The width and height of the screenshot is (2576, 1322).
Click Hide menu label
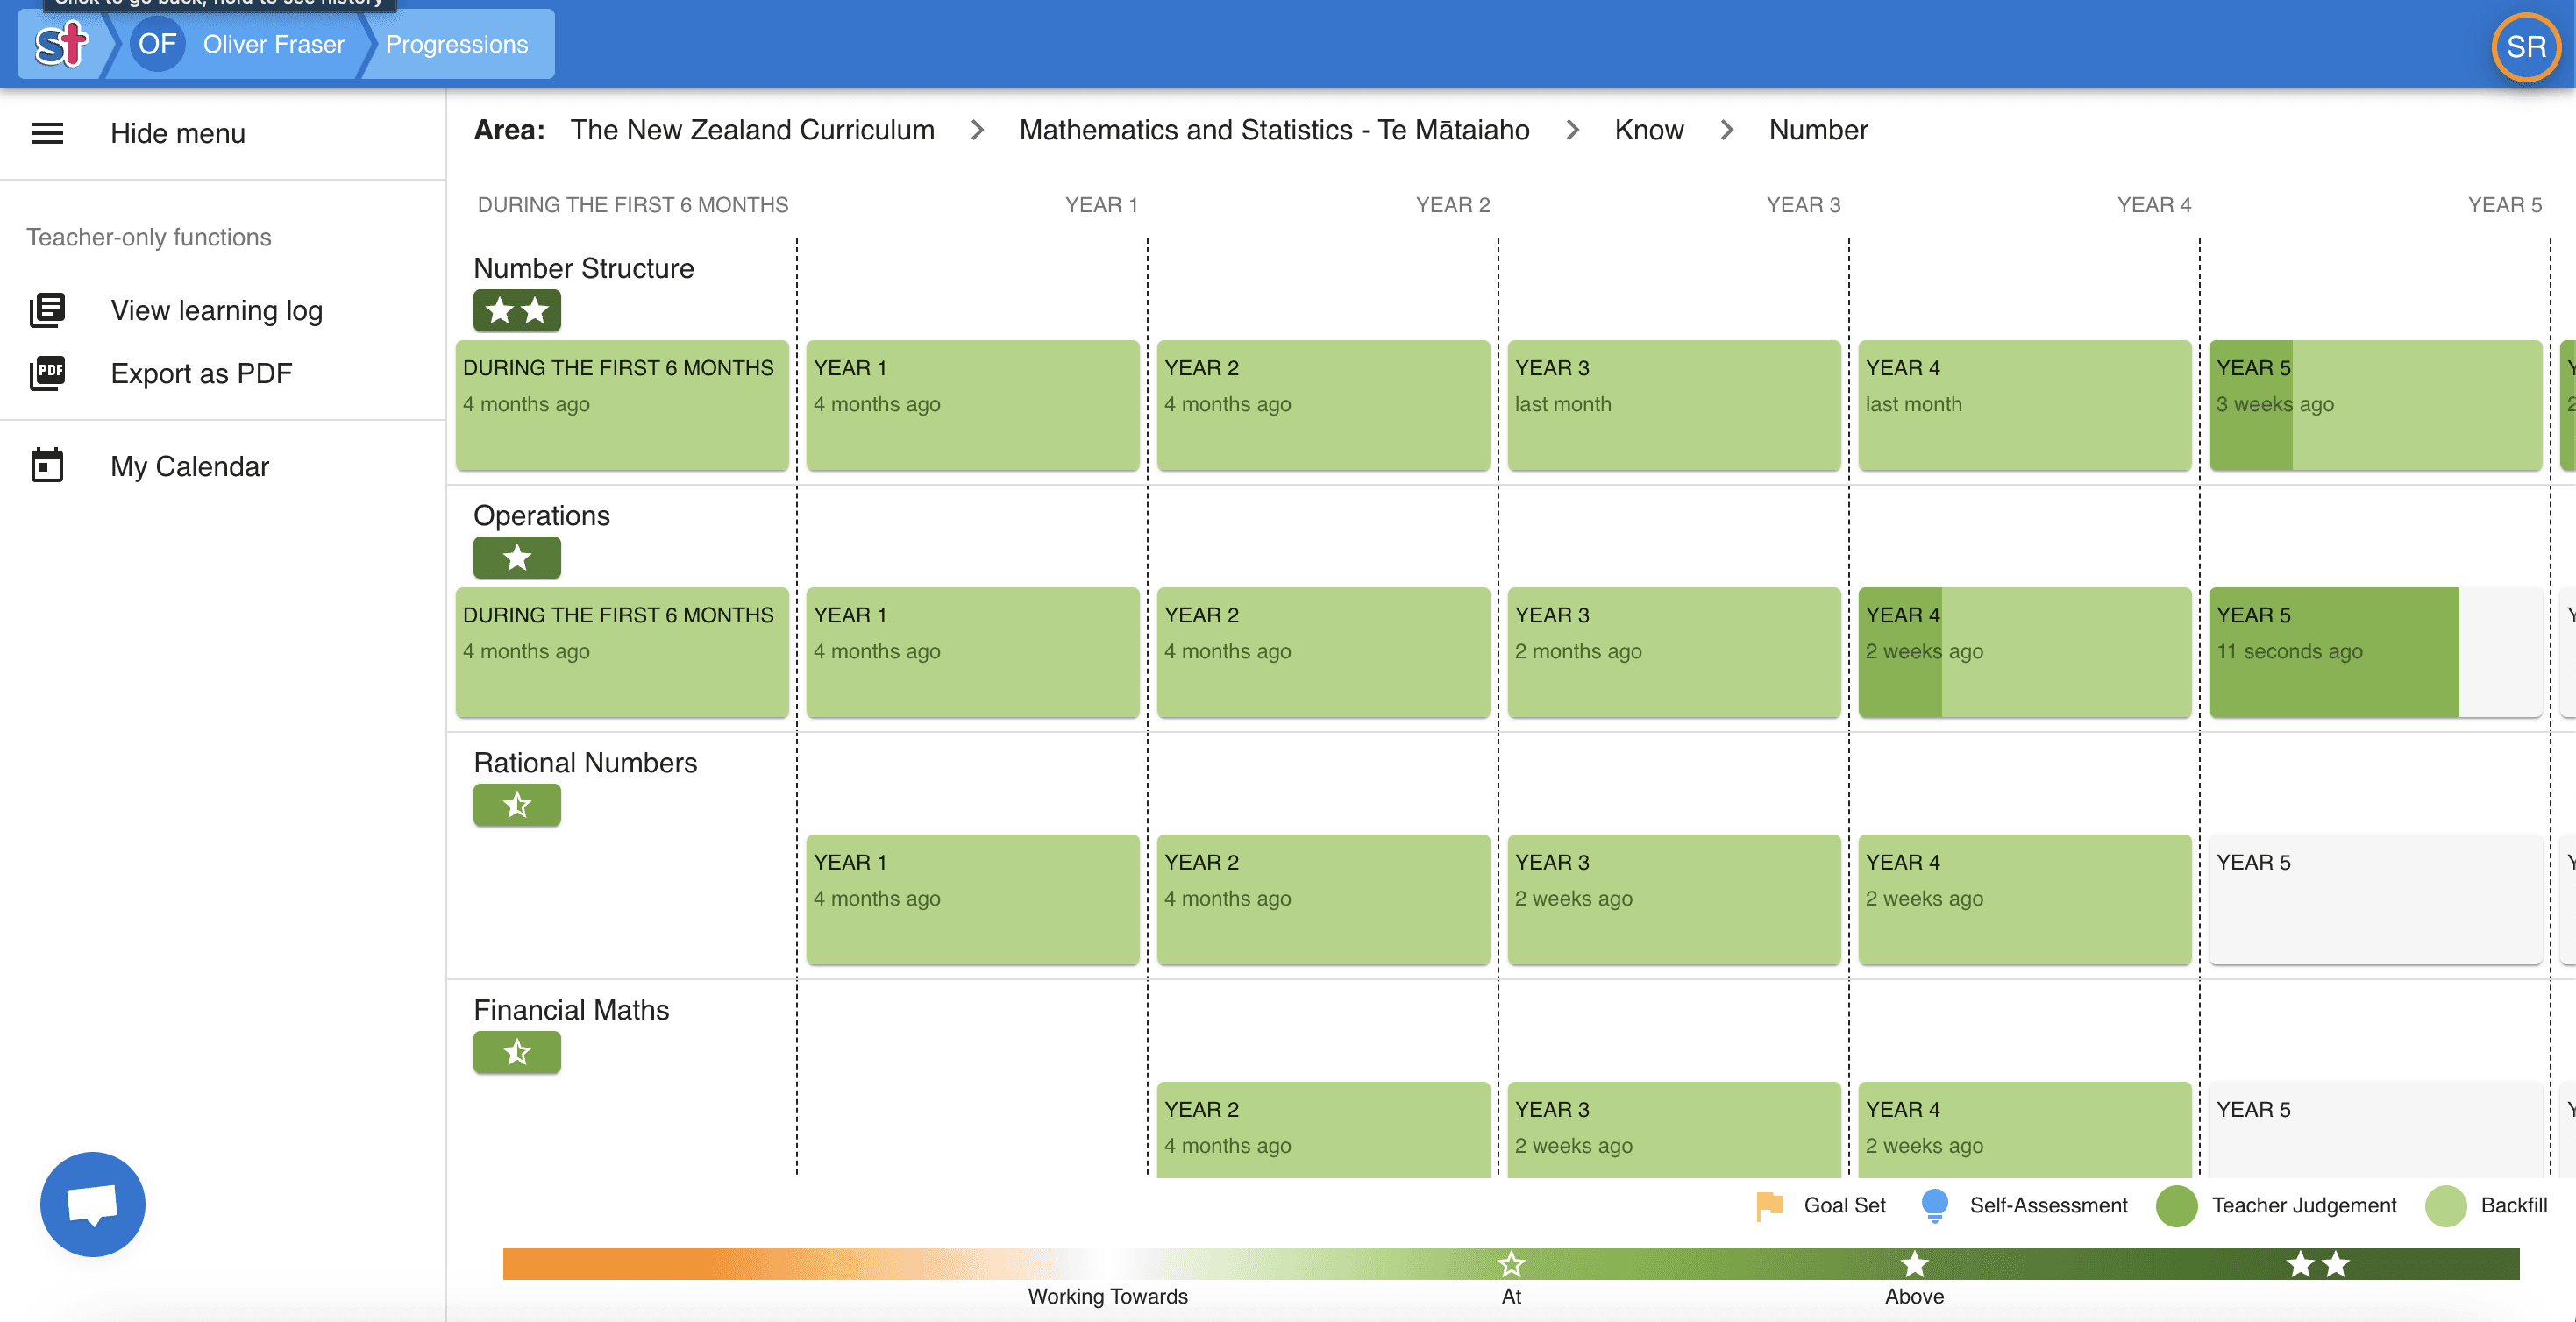click(x=178, y=133)
